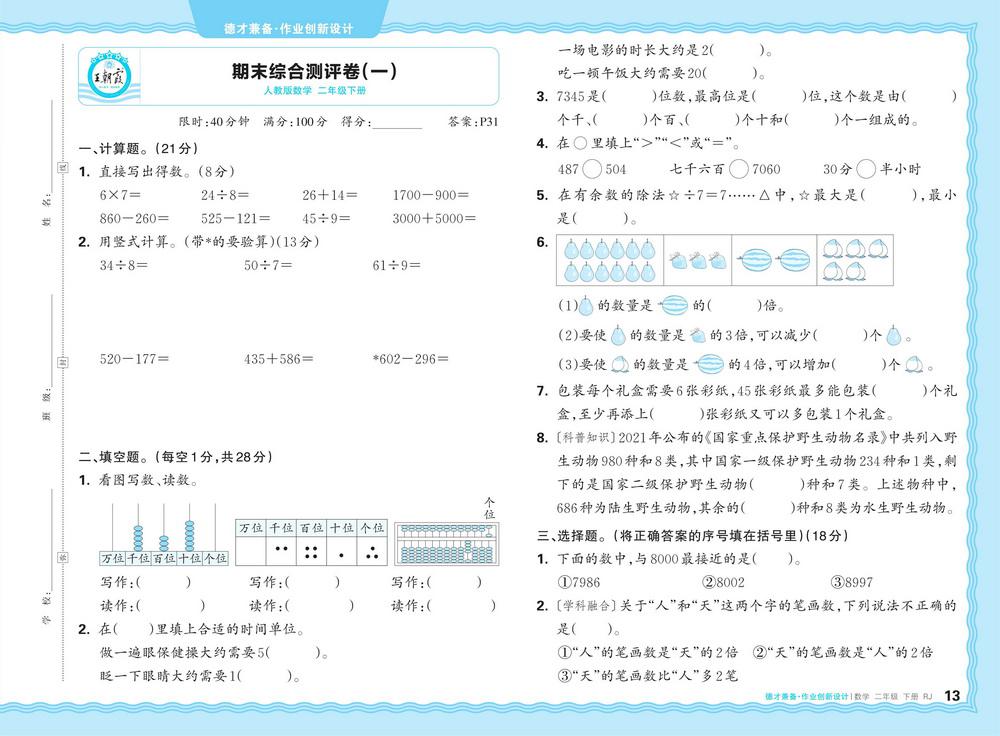This screenshot has width=1000, height=736.
Task: Click the 科普知识 tag in question 8
Action: click(587, 438)
